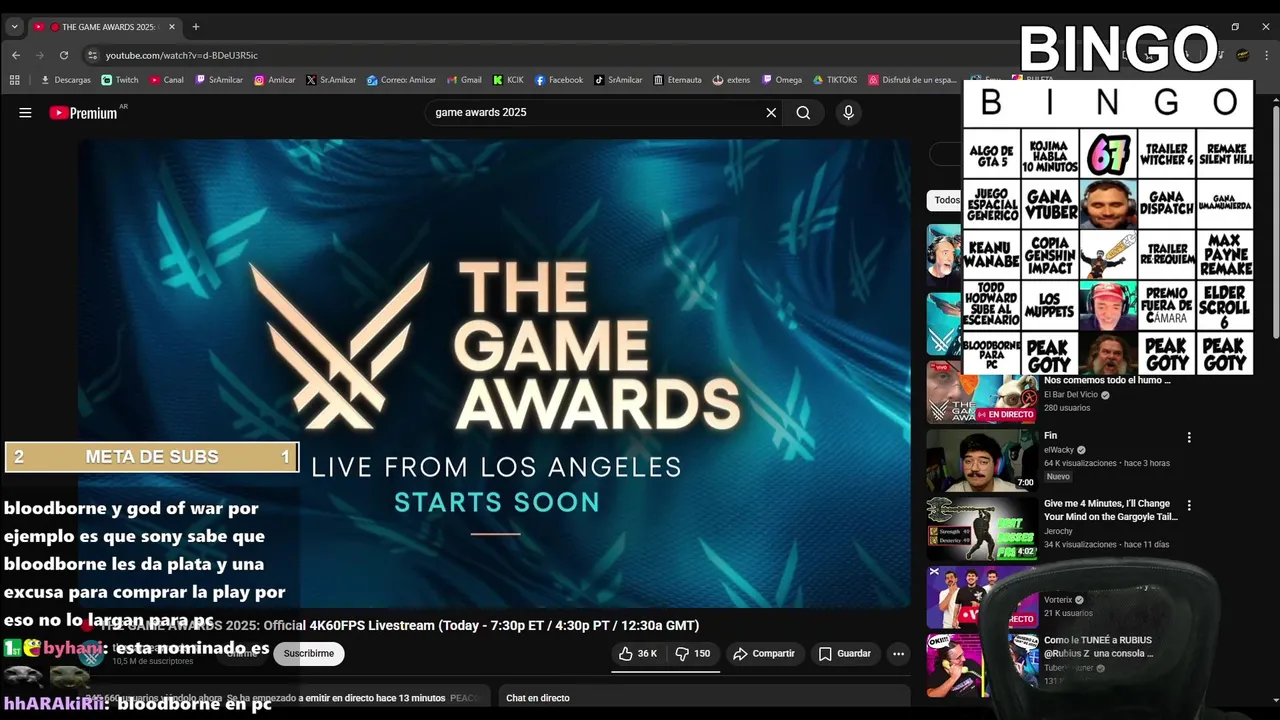Open the Jerochy channel name
This screenshot has height=720, width=1280.
(x=1058, y=531)
